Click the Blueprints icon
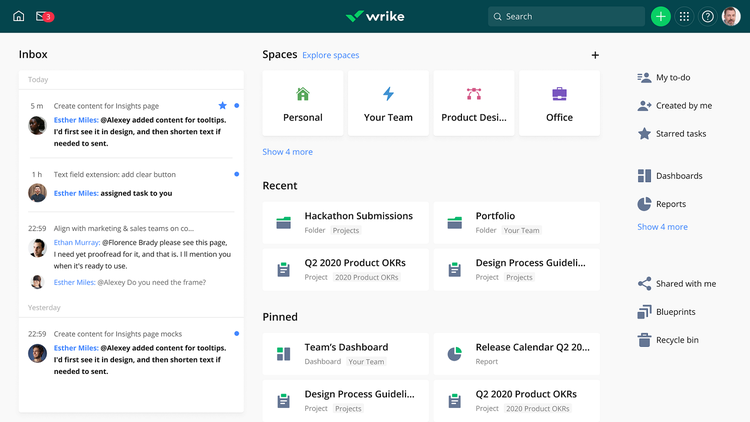 tap(644, 312)
